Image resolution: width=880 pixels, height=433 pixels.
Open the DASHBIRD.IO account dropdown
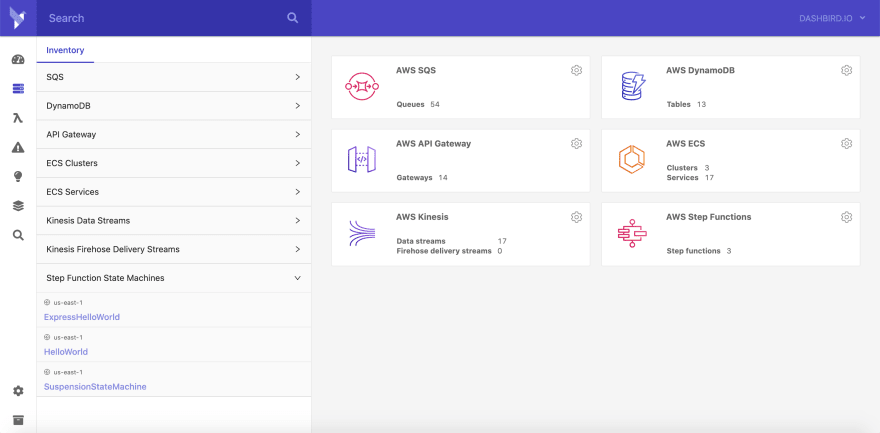coord(832,19)
